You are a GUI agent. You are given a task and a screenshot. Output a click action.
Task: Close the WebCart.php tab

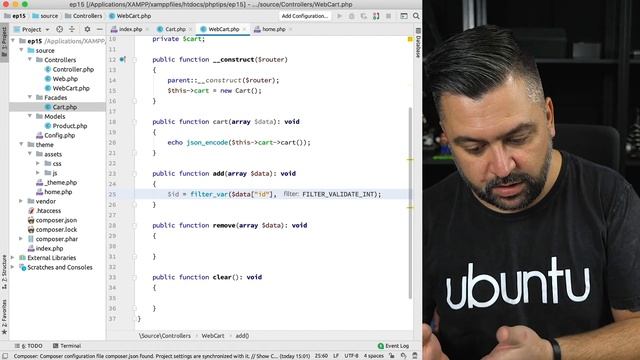(x=244, y=29)
